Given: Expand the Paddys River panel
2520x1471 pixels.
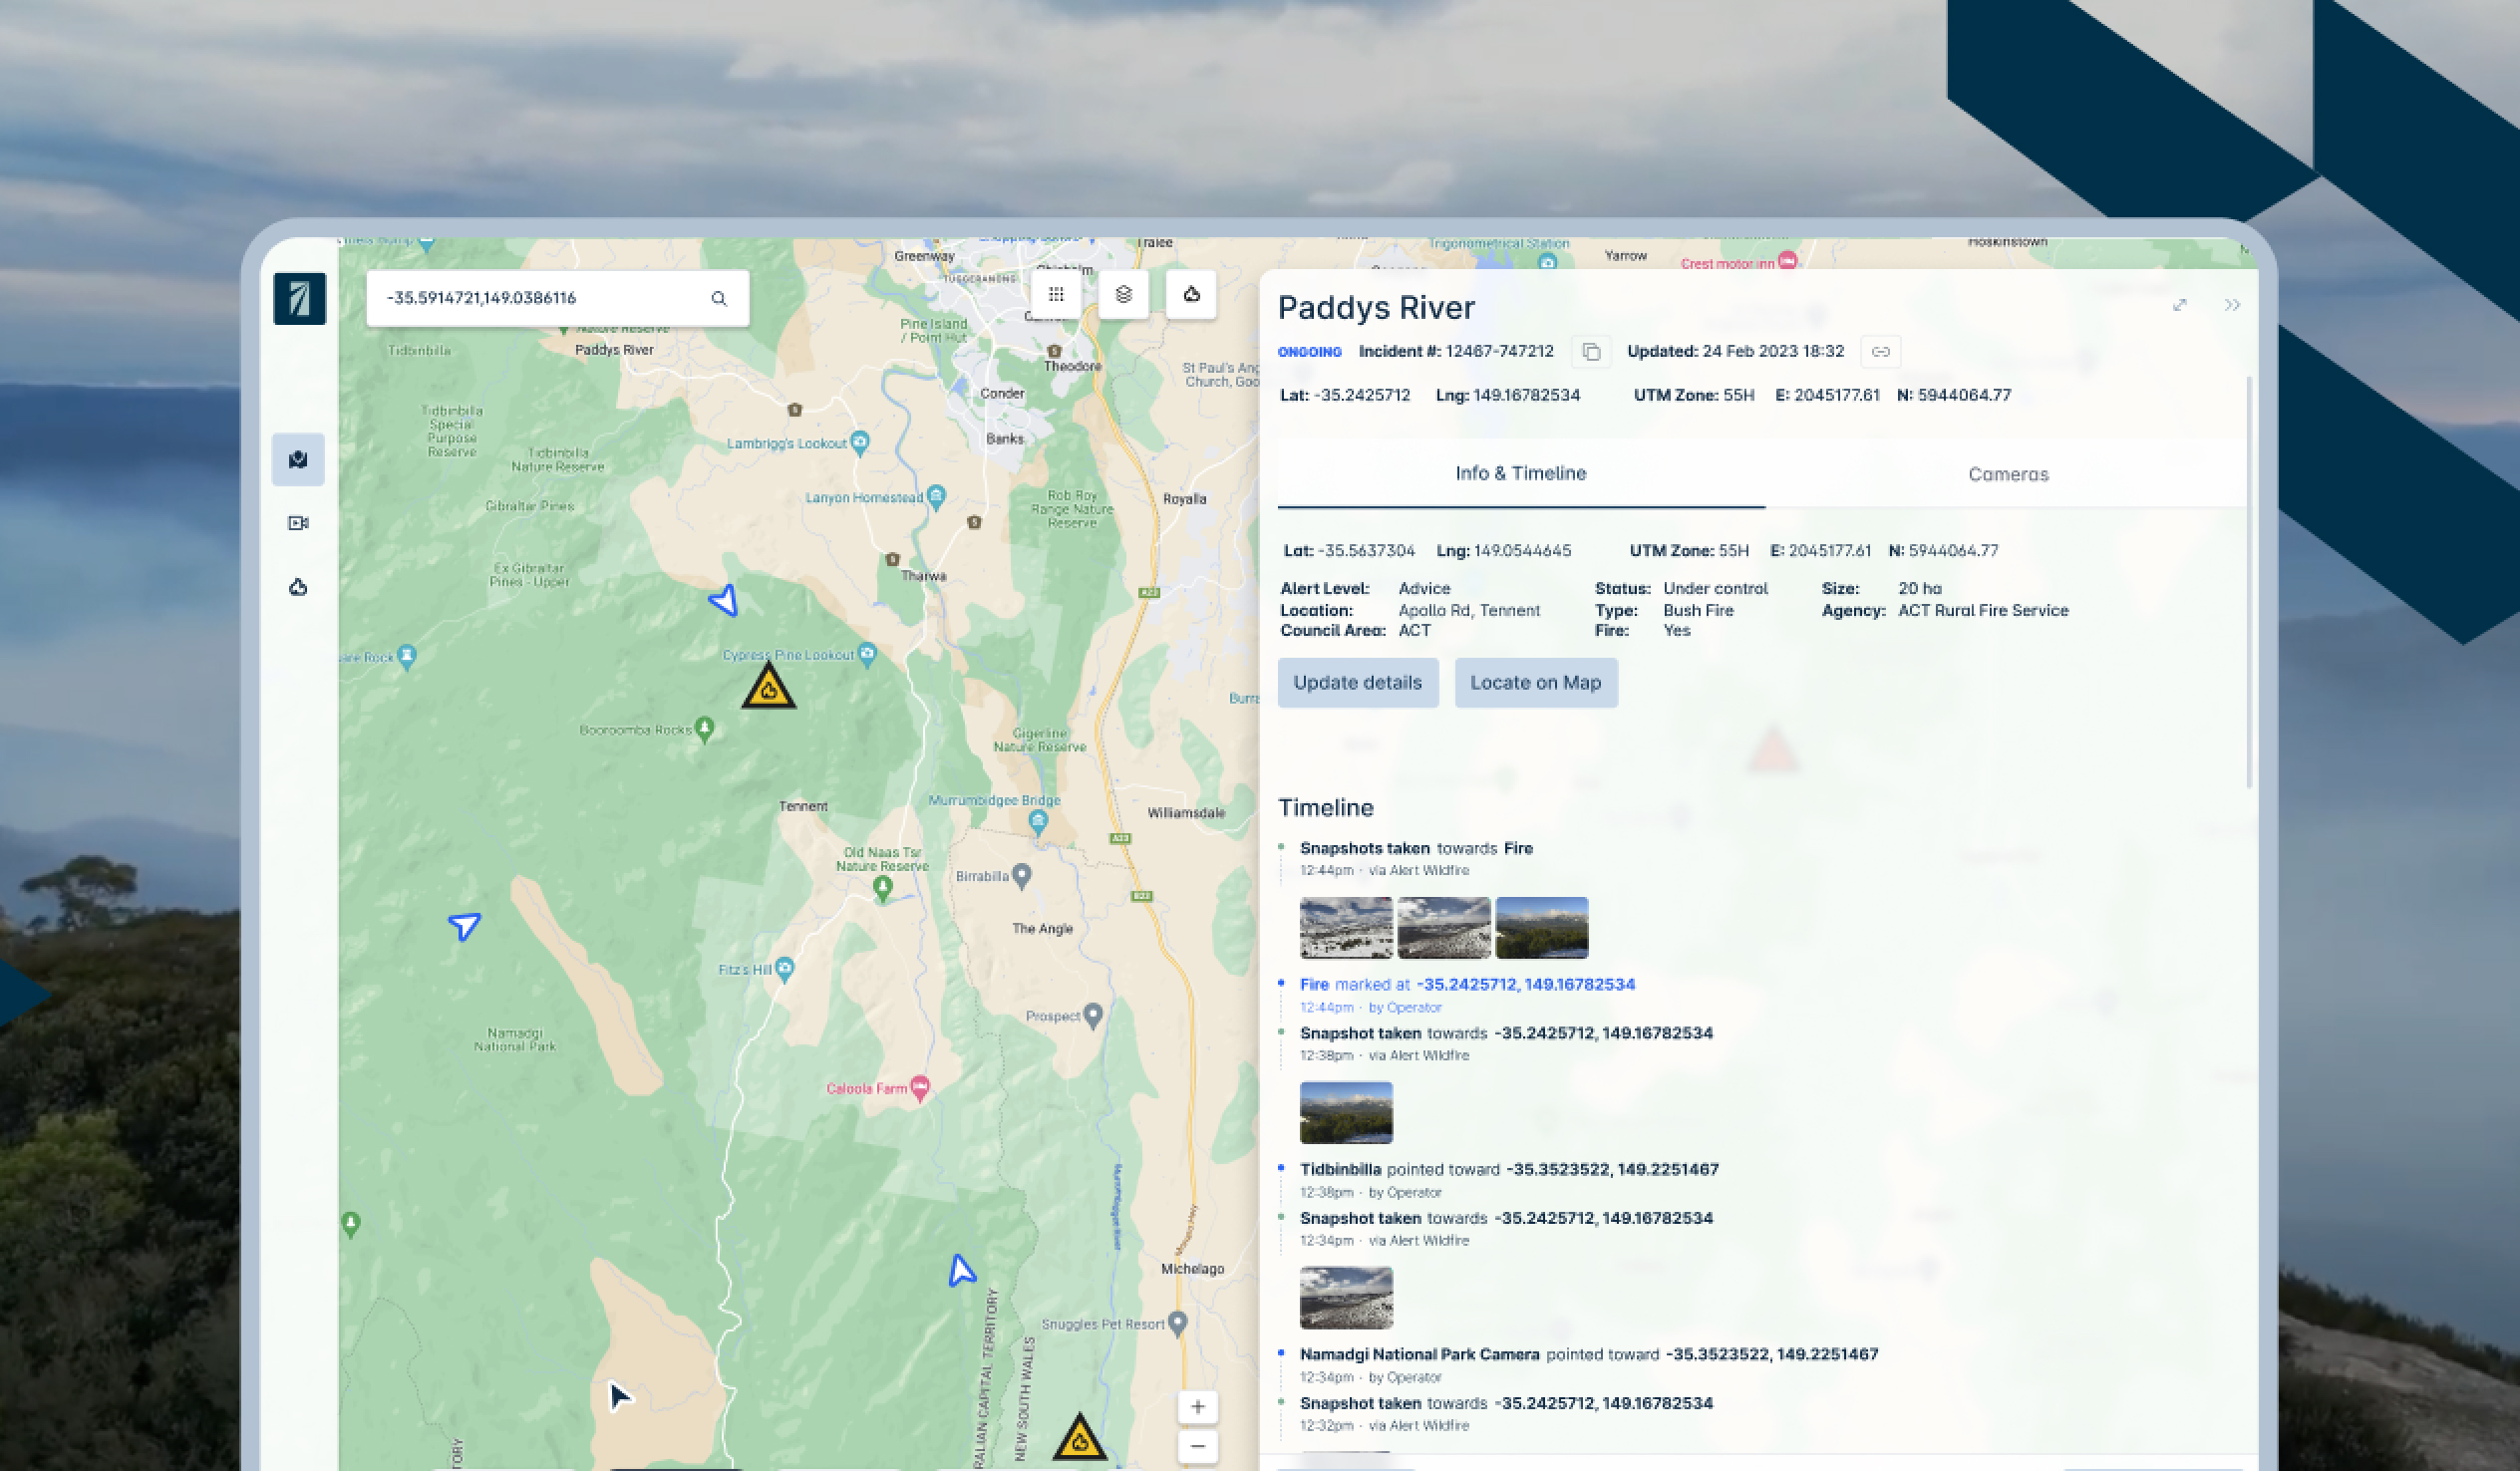Looking at the screenshot, I should (x=2180, y=305).
